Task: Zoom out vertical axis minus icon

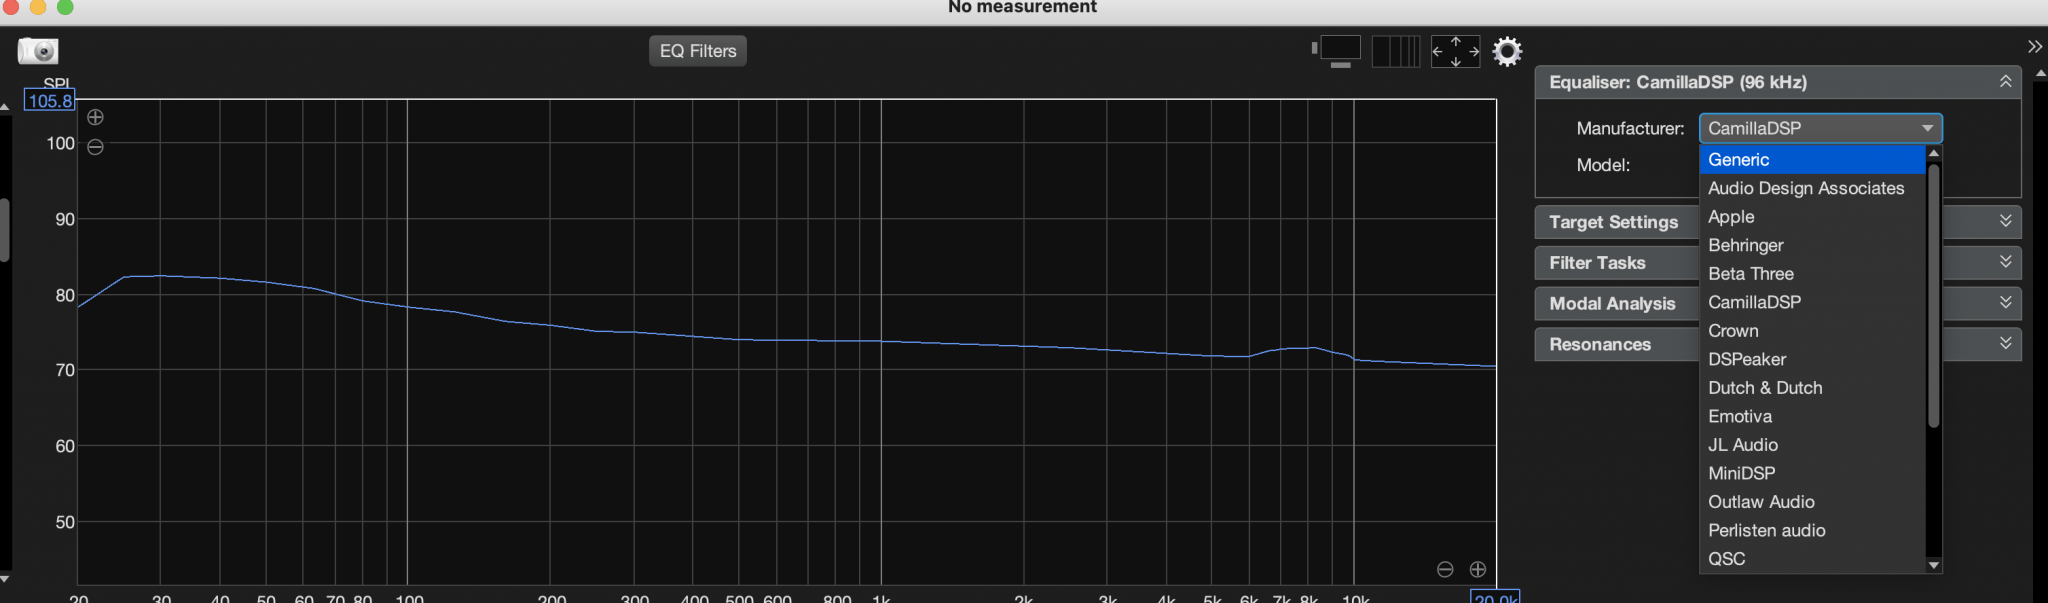Action: pyautogui.click(x=95, y=147)
